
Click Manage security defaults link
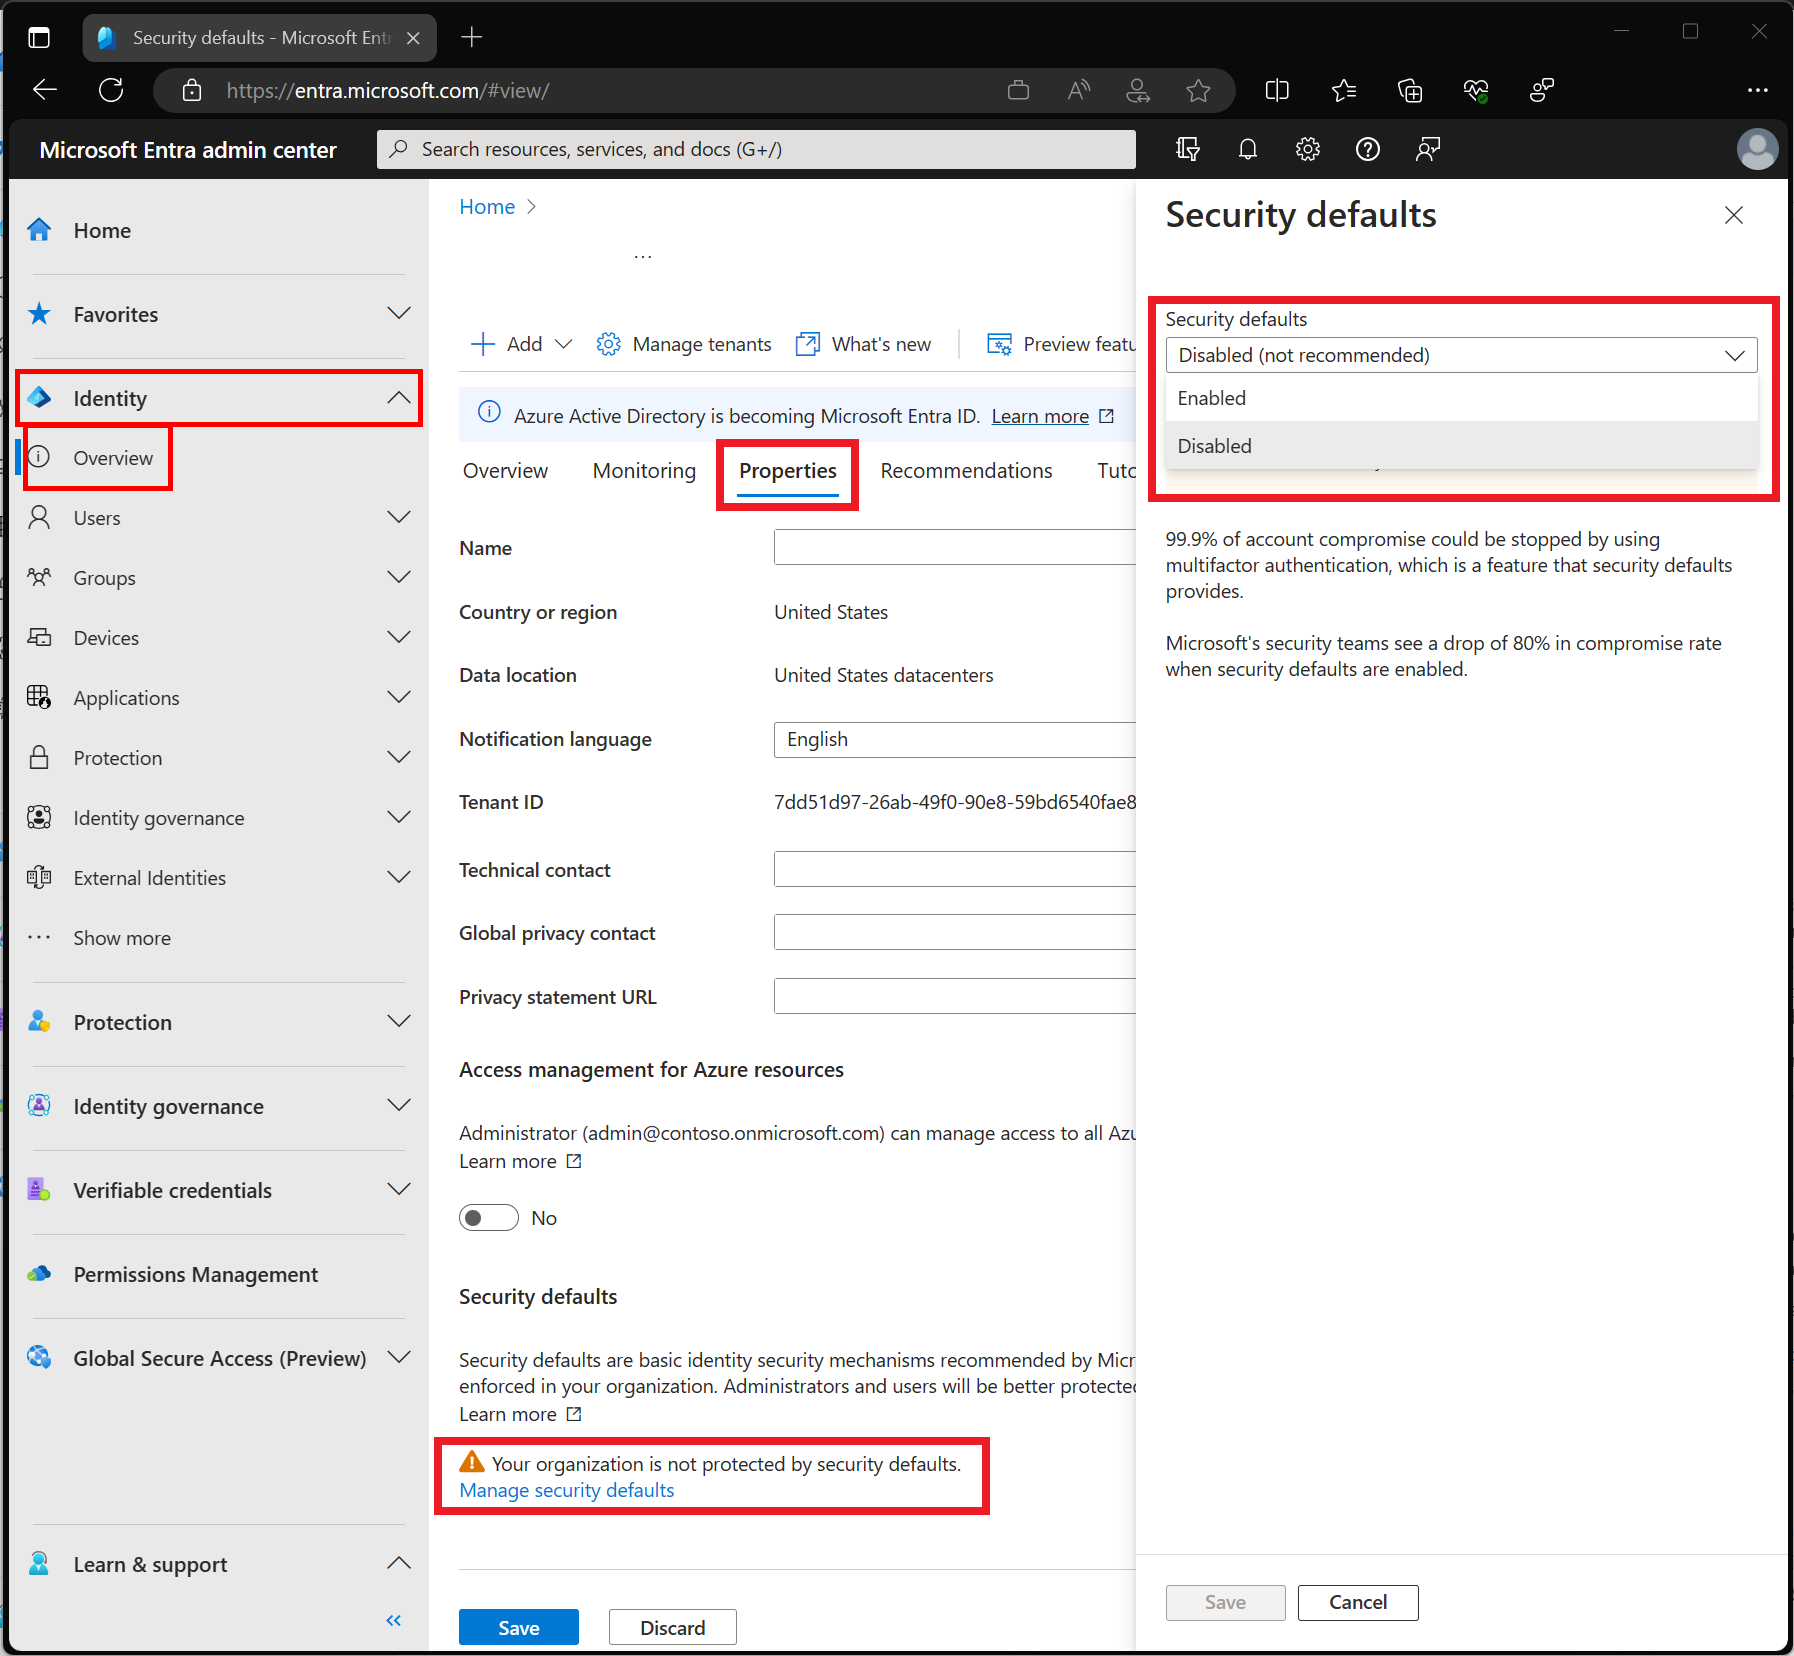point(566,1490)
